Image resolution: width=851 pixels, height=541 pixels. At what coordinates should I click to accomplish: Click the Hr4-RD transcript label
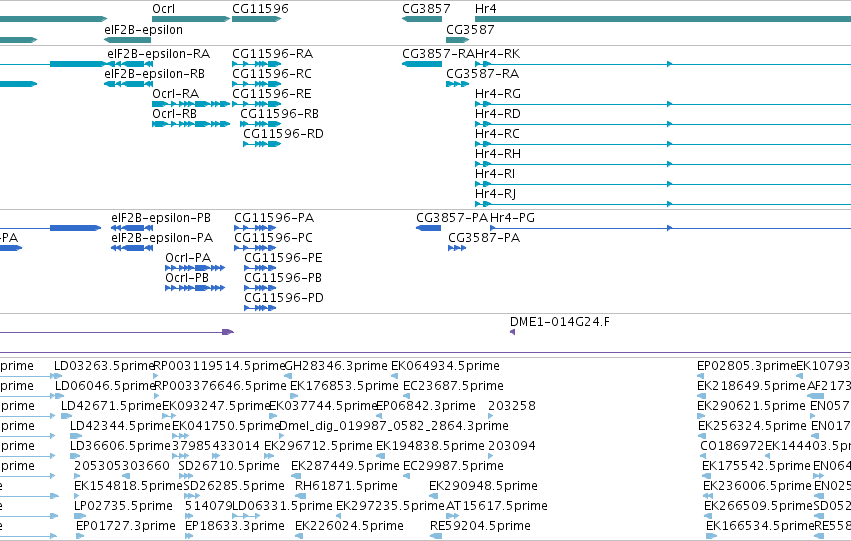498,114
